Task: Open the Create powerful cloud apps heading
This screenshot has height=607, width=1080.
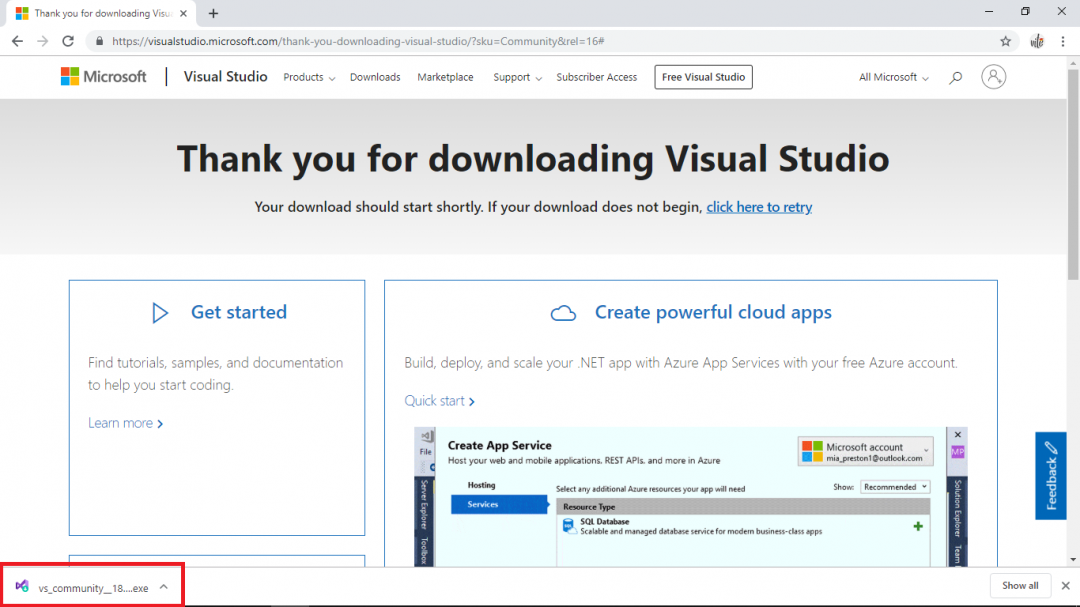Action: coord(713,312)
